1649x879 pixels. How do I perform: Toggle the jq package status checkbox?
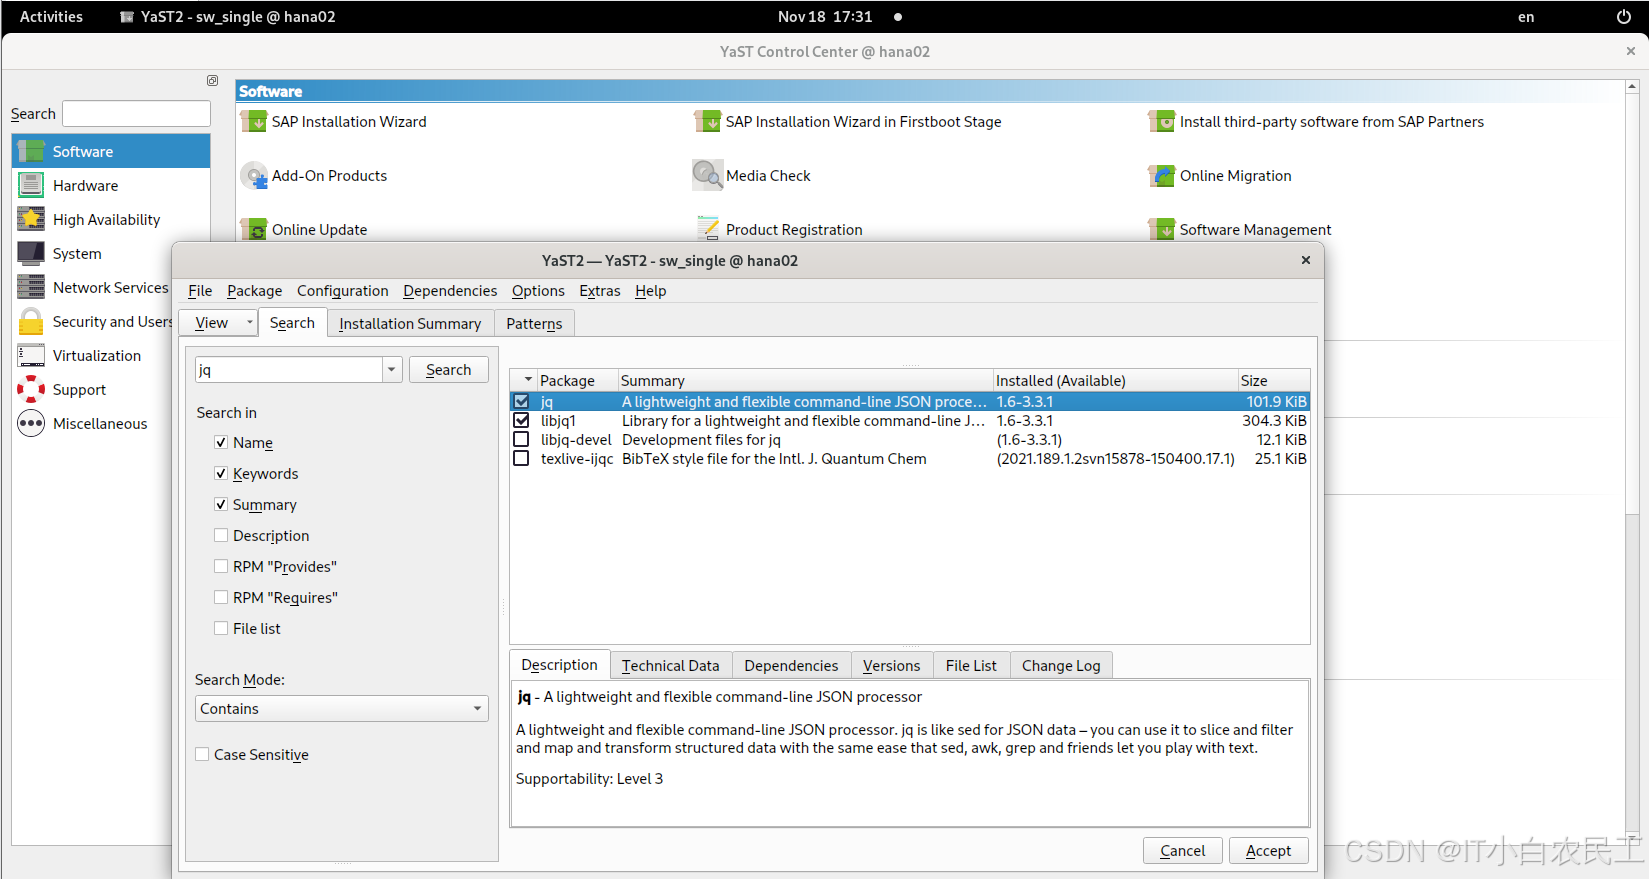pos(521,401)
